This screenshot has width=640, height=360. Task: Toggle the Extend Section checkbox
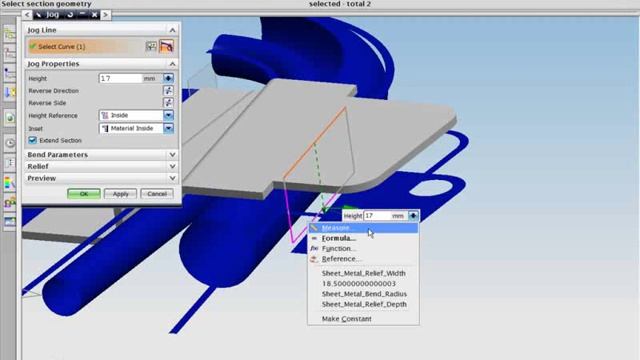pos(33,140)
